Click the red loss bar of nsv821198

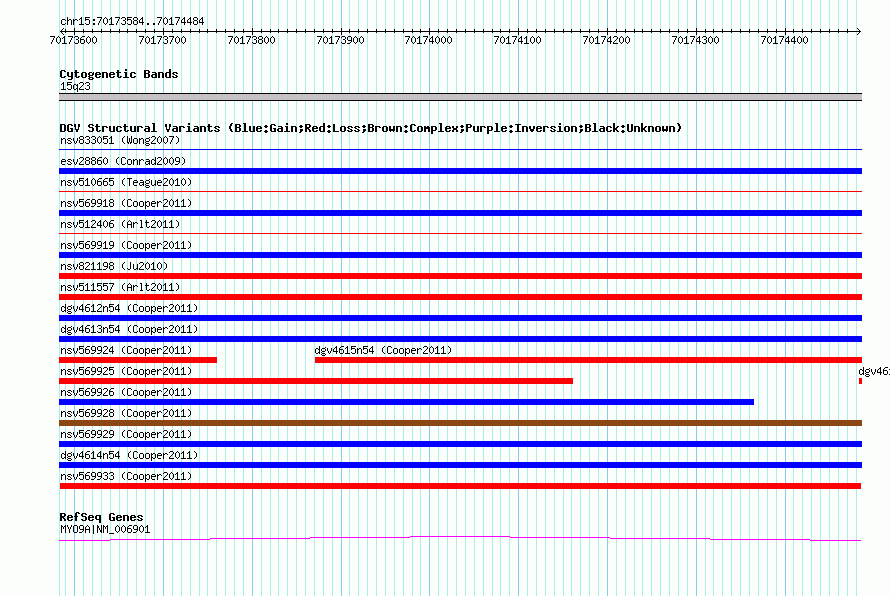point(460,276)
